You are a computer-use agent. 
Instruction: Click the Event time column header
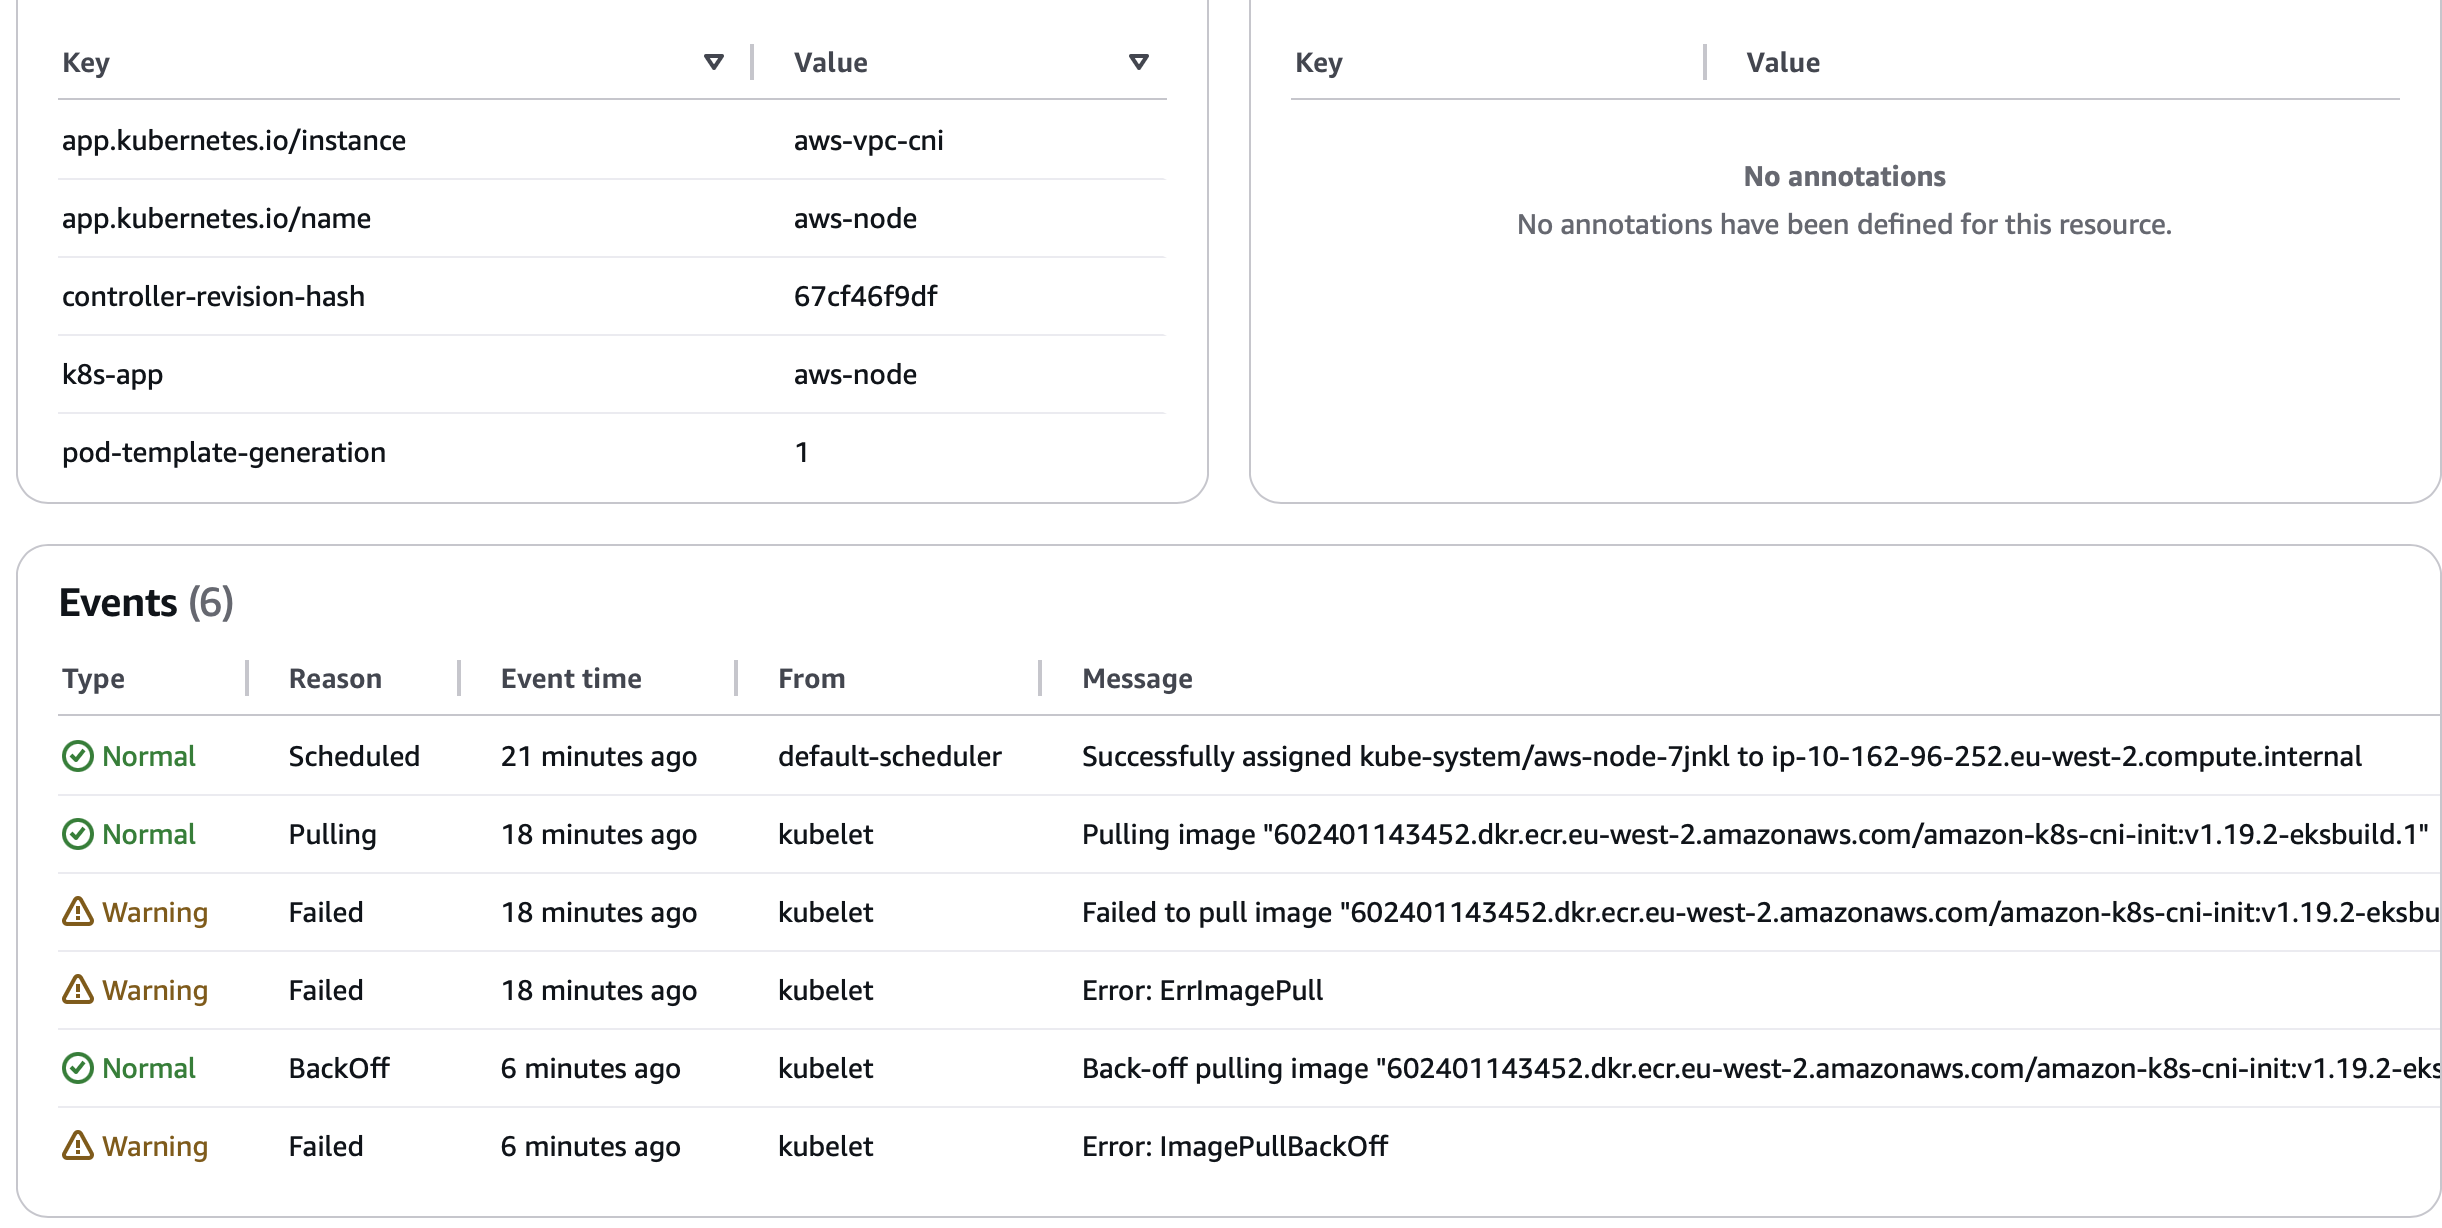(571, 679)
